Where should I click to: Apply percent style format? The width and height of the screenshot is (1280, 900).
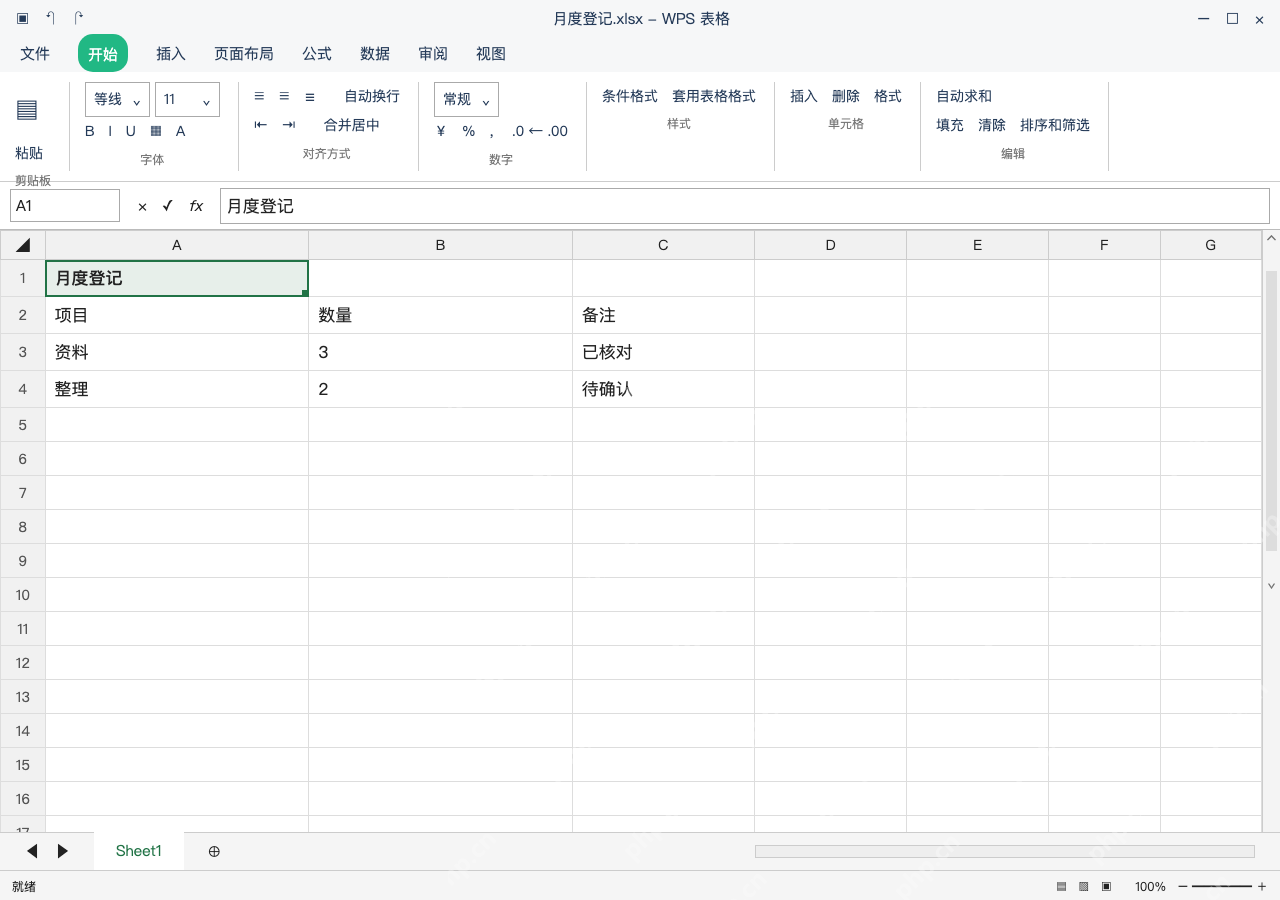(469, 131)
